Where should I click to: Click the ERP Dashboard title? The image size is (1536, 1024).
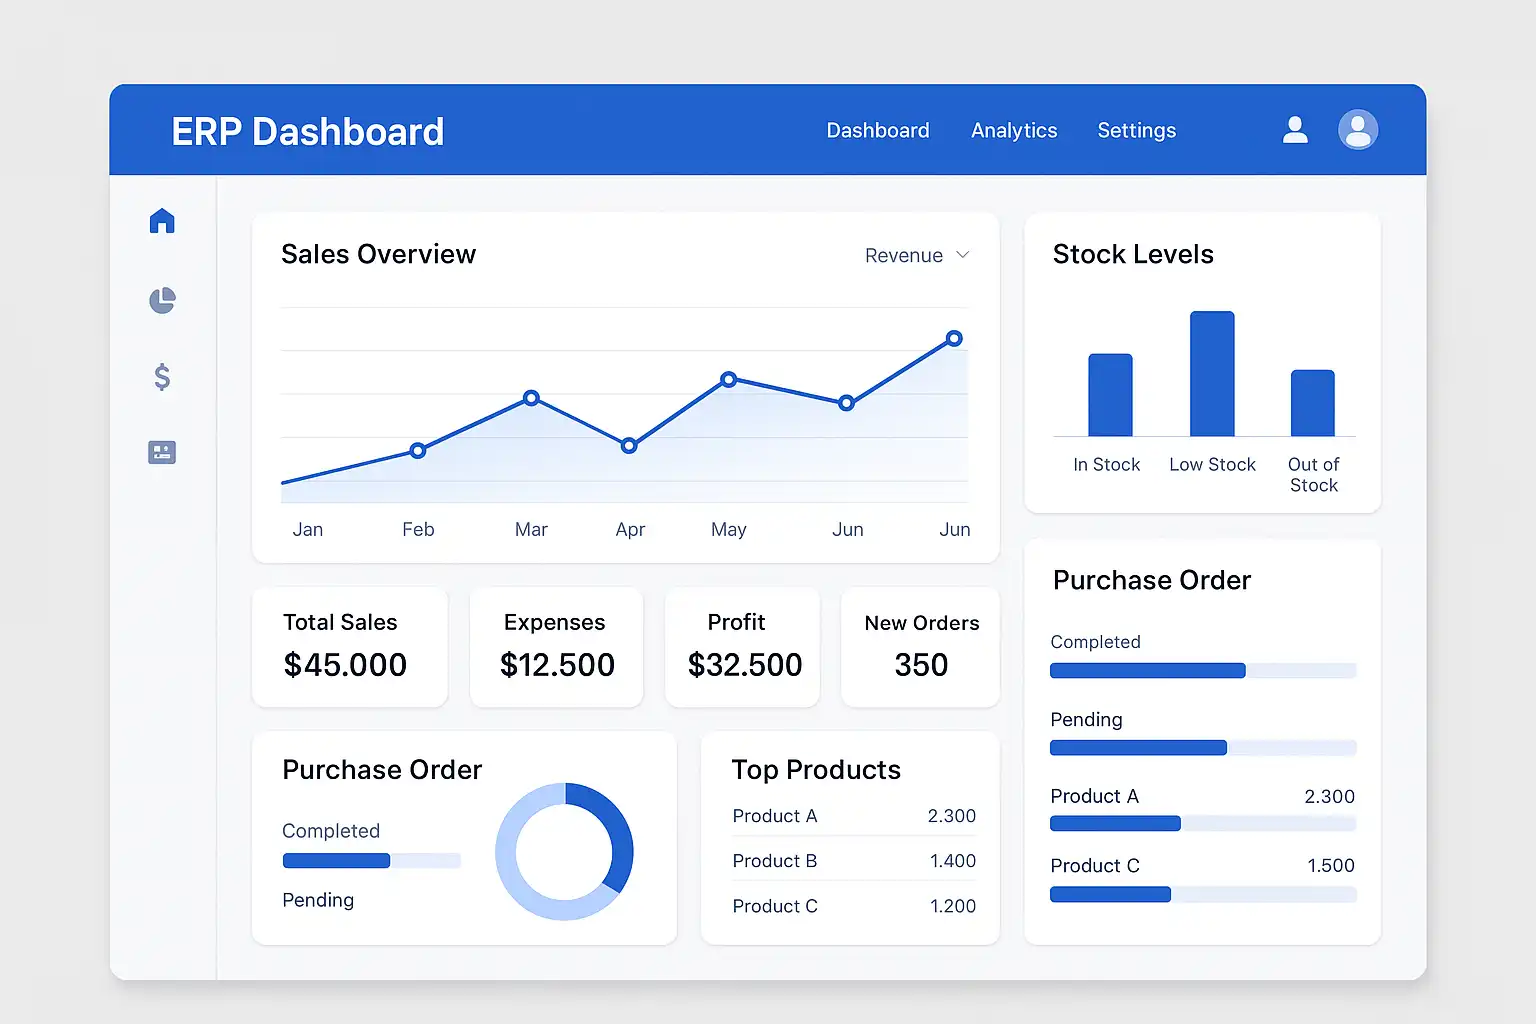[x=308, y=132]
